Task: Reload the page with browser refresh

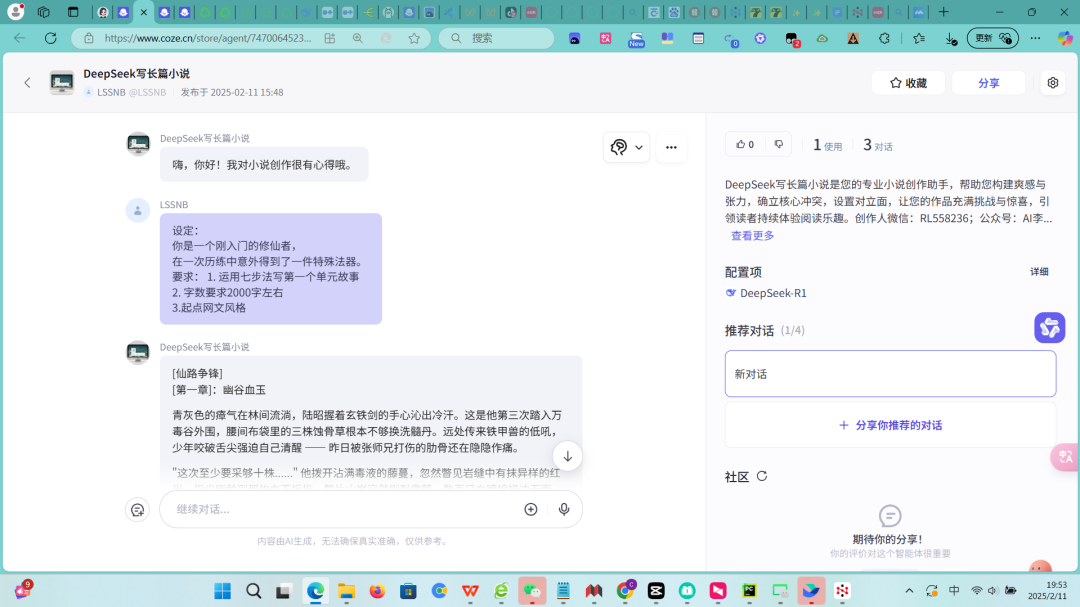Action: [x=50, y=38]
